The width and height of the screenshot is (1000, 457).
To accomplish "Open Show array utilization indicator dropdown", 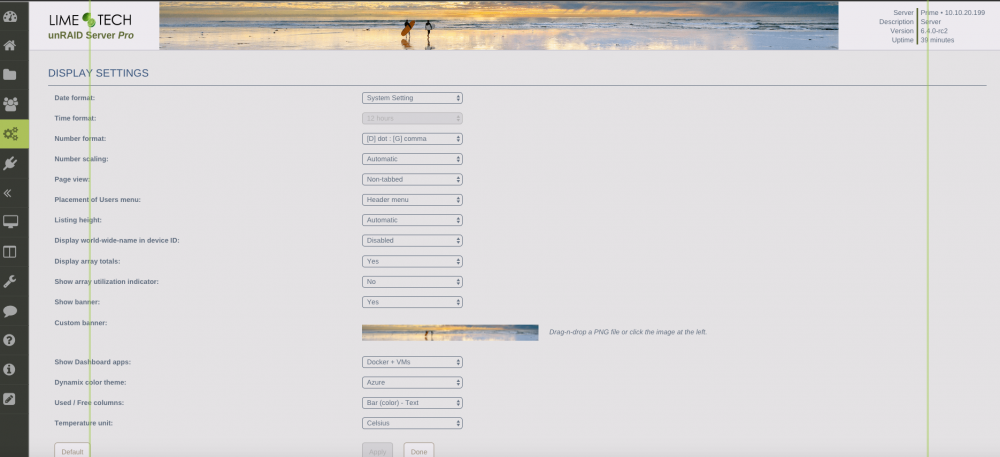I will 412,282.
